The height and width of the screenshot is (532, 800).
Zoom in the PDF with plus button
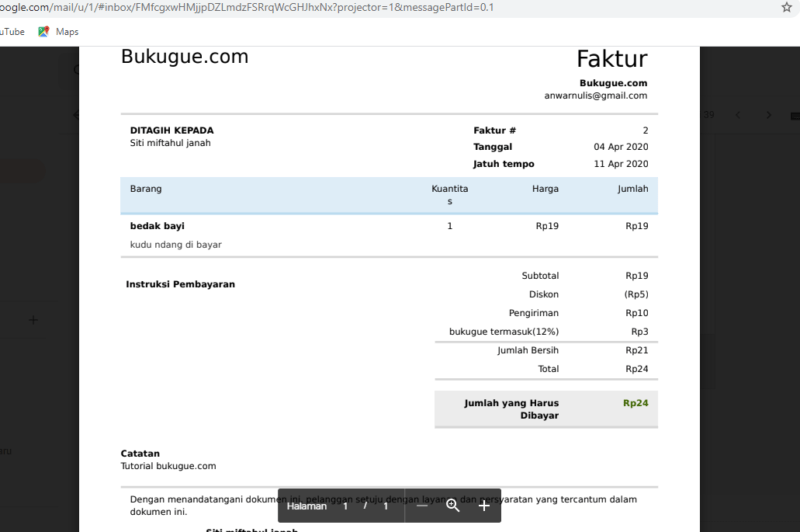pos(484,506)
